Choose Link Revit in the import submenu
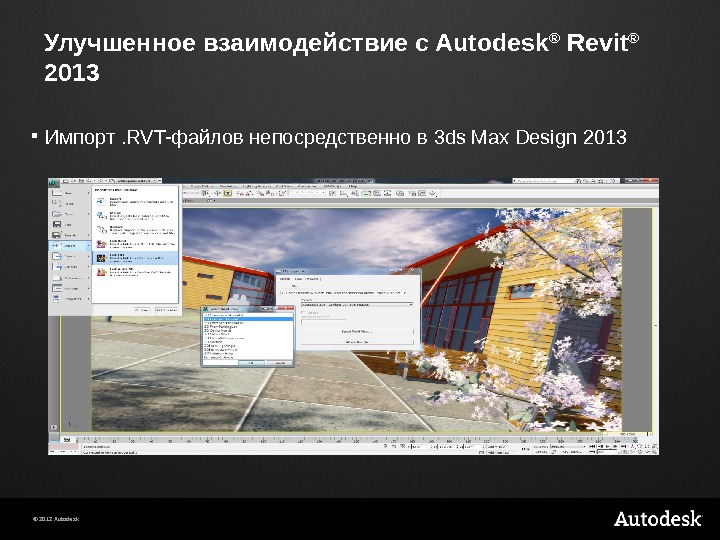Screen dimensions: 720x540 [135, 244]
